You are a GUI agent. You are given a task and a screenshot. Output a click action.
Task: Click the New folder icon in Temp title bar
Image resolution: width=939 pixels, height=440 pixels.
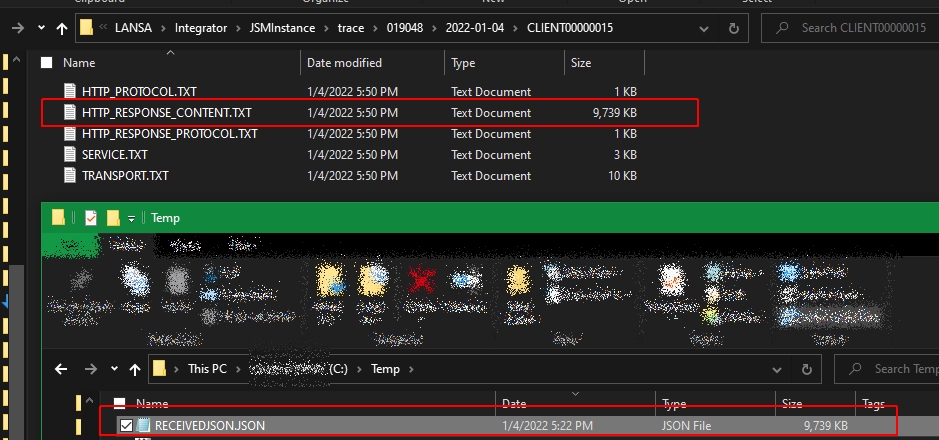113,217
